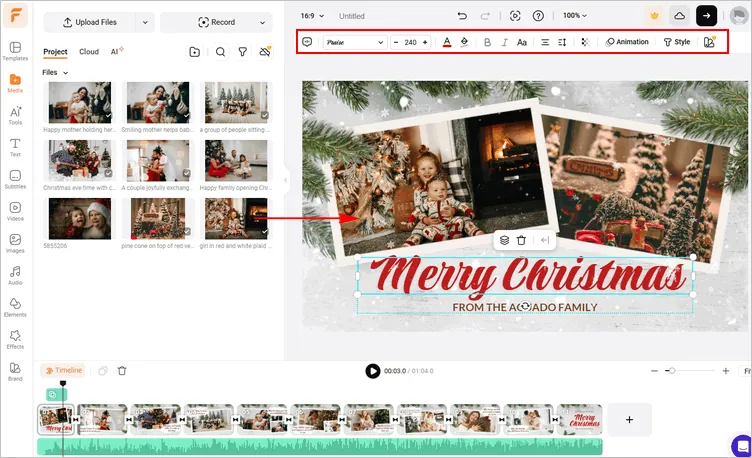Click the black export arrow button
The height and width of the screenshot is (458, 752).
click(x=706, y=16)
